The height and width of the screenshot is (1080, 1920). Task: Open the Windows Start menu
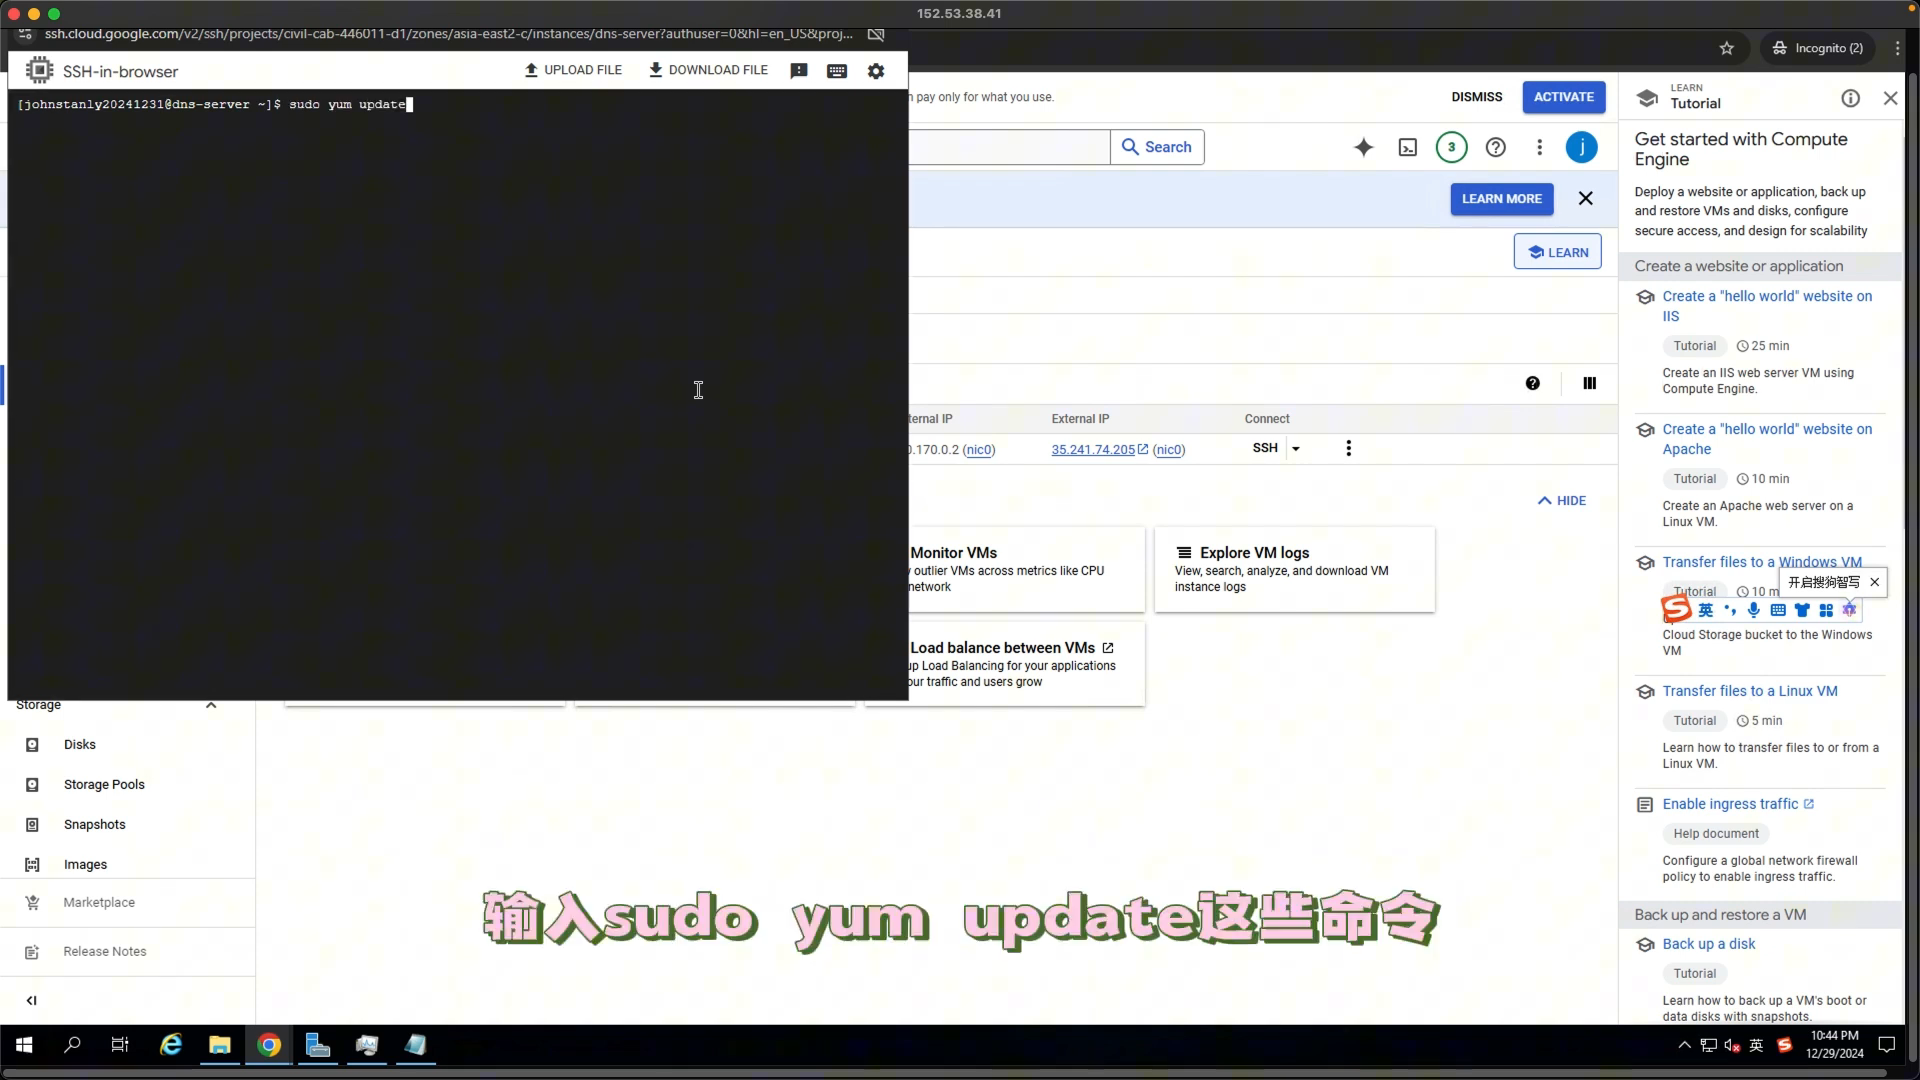point(24,1045)
